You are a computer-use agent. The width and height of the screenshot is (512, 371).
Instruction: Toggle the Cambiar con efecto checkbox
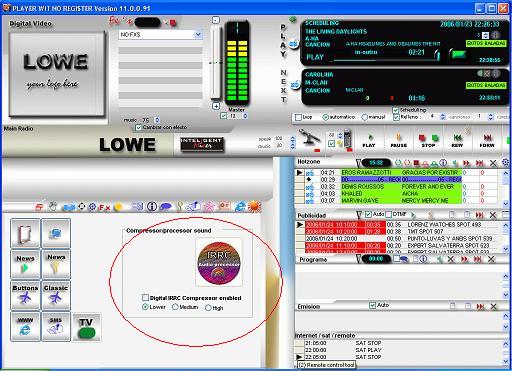click(x=138, y=127)
